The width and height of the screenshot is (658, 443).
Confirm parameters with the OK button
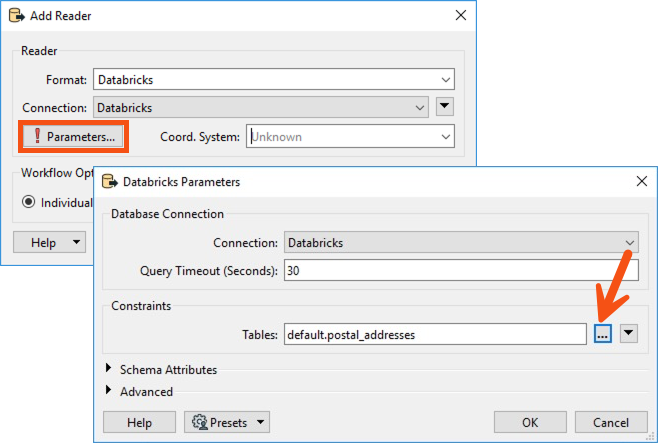(530, 422)
